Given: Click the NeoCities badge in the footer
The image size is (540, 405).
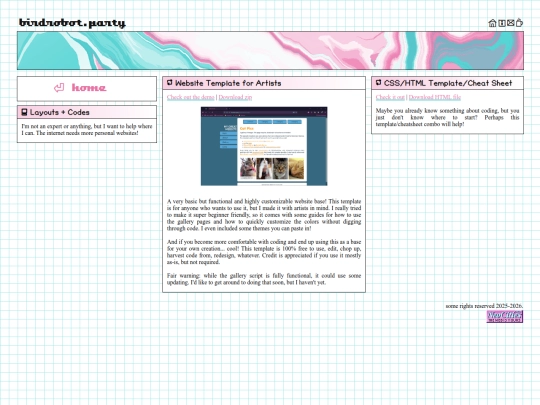Looking at the screenshot, I should click(505, 316).
